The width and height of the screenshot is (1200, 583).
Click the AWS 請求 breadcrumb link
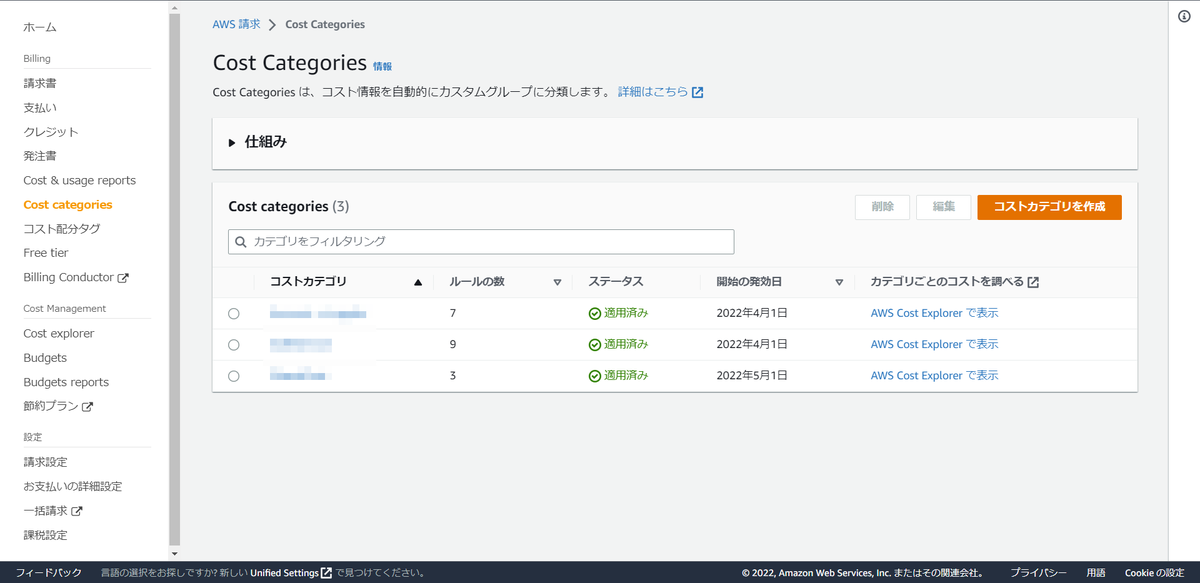[236, 24]
